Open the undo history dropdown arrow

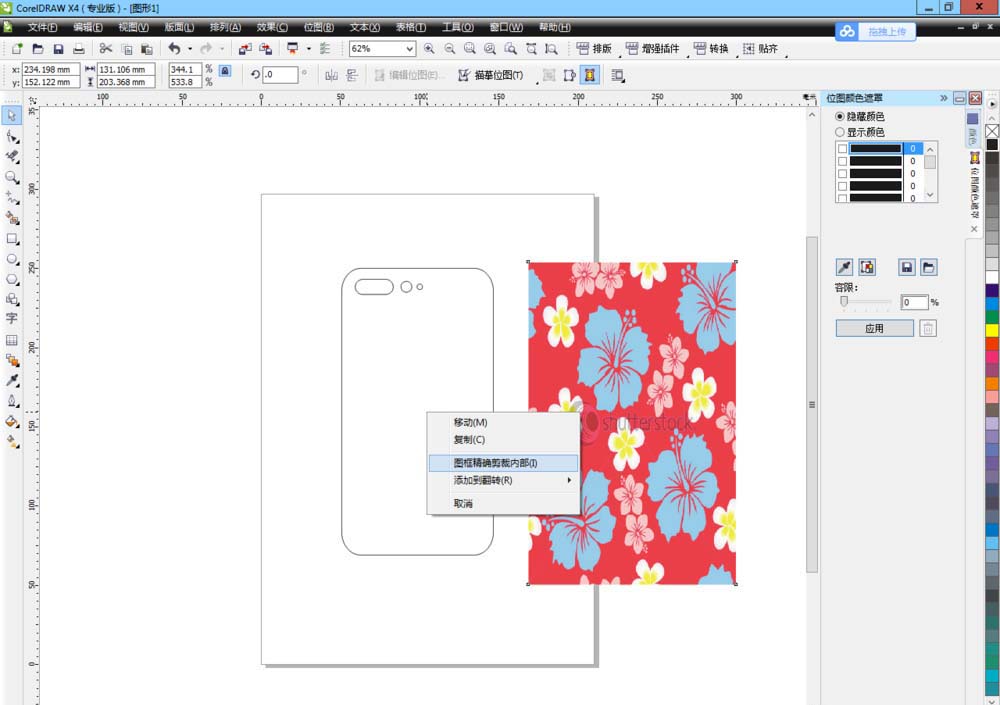(189, 48)
